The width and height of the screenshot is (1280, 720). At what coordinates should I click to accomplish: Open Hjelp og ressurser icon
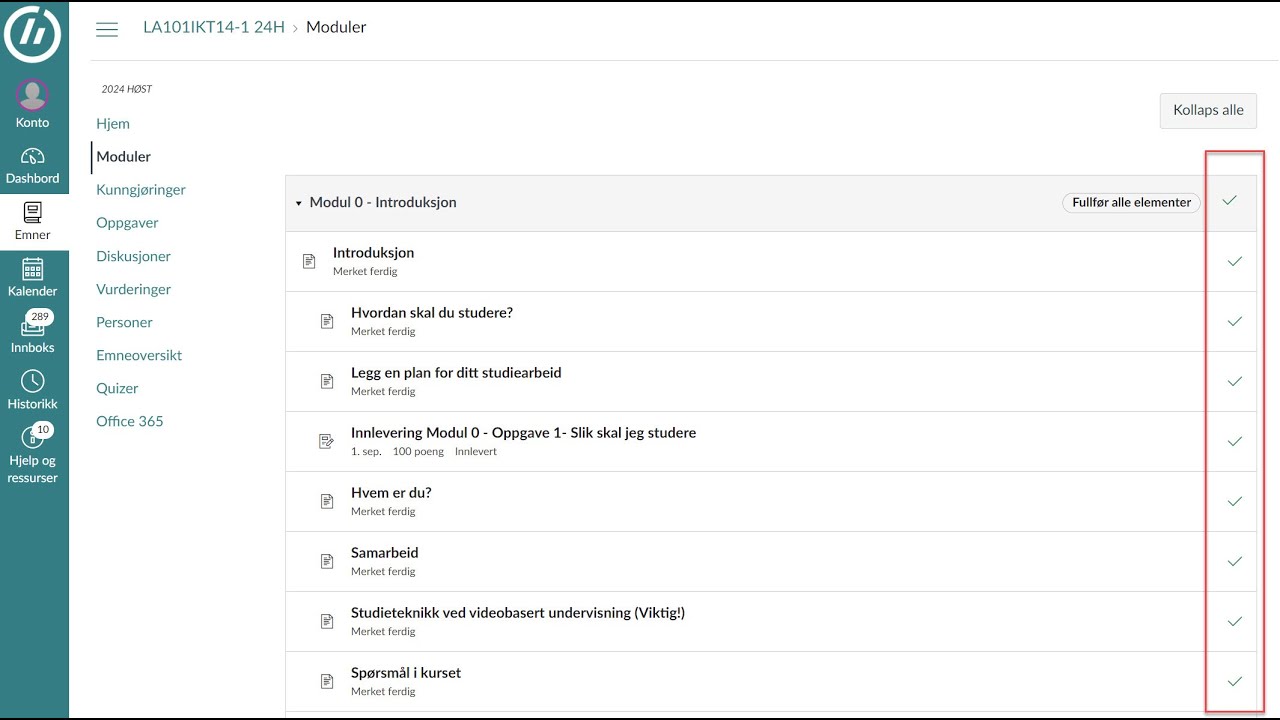(33, 438)
